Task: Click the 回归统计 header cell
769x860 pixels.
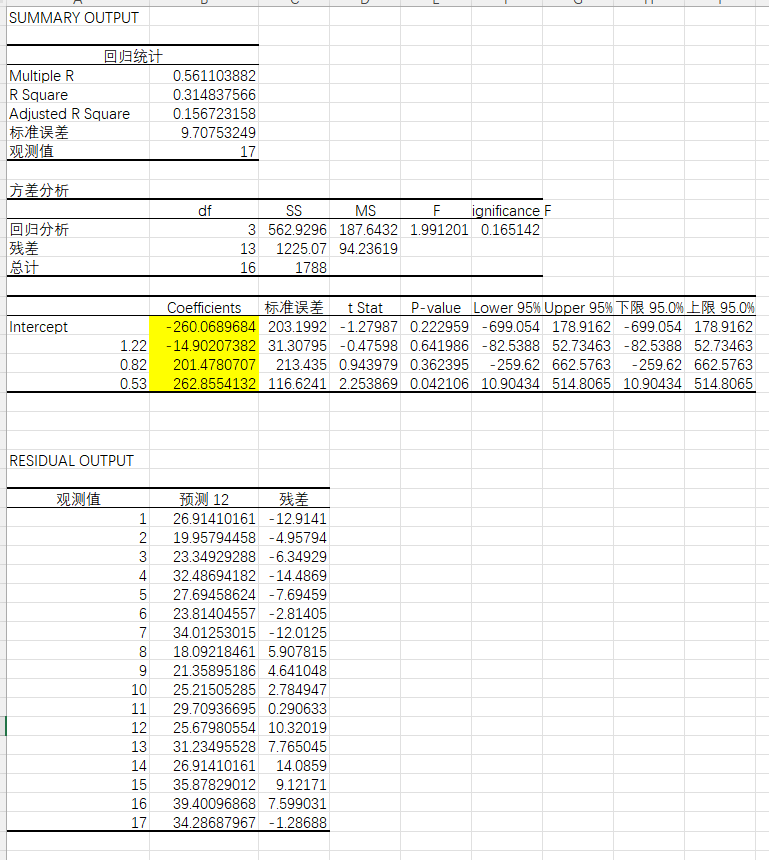Action: 132,57
